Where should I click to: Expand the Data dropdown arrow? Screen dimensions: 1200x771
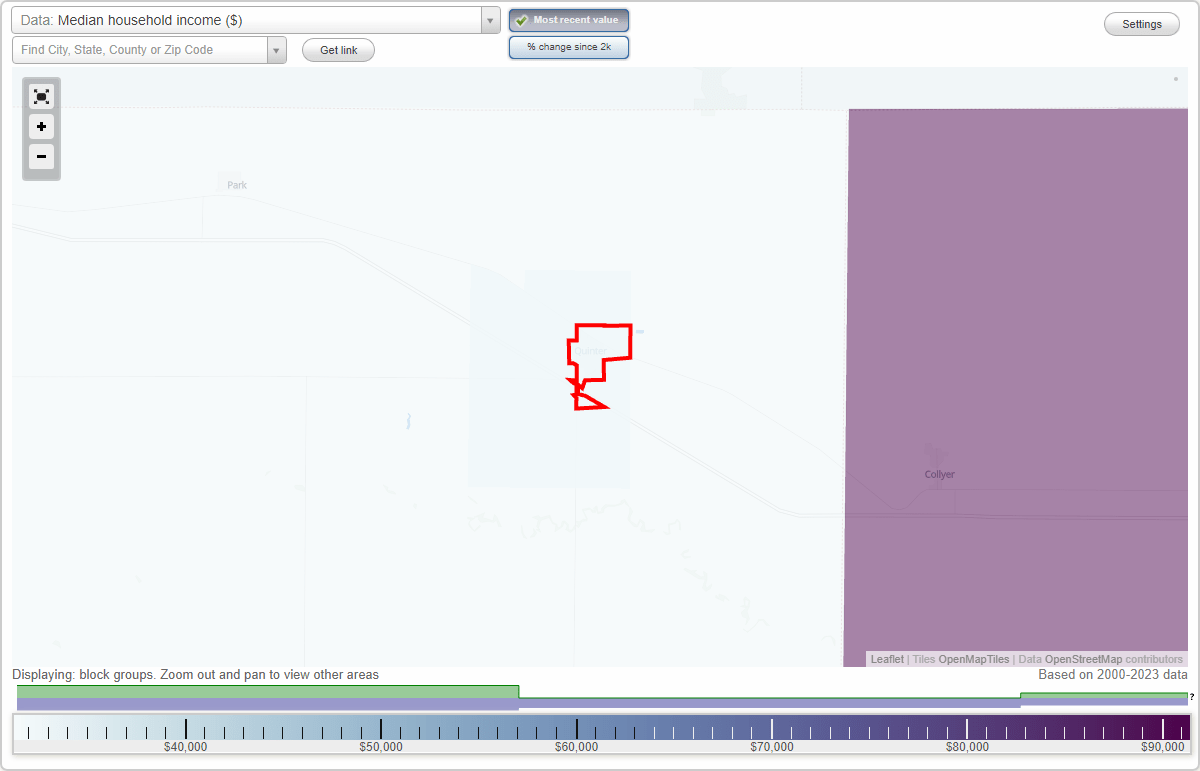[x=489, y=19]
